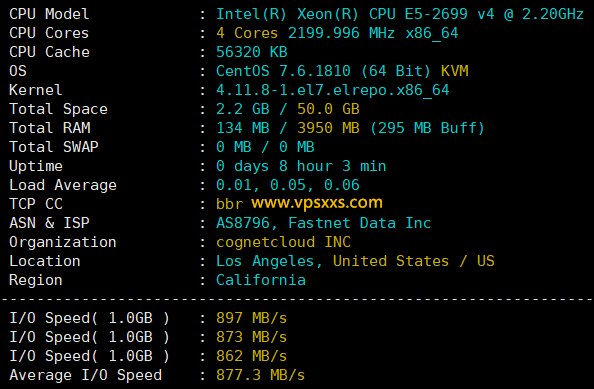This screenshot has height=389, width=594.
Task: Click 'AS8796, Fastnet Data Inc' text
Action: click(x=324, y=223)
